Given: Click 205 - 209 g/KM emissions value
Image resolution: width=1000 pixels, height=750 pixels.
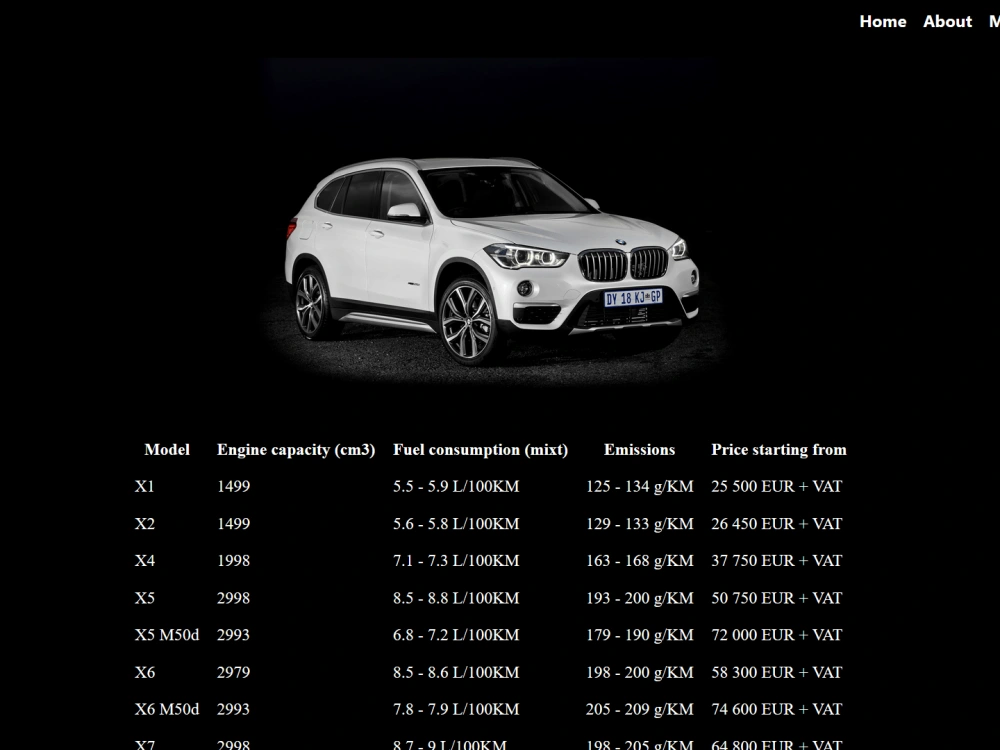Looking at the screenshot, I should (640, 709).
